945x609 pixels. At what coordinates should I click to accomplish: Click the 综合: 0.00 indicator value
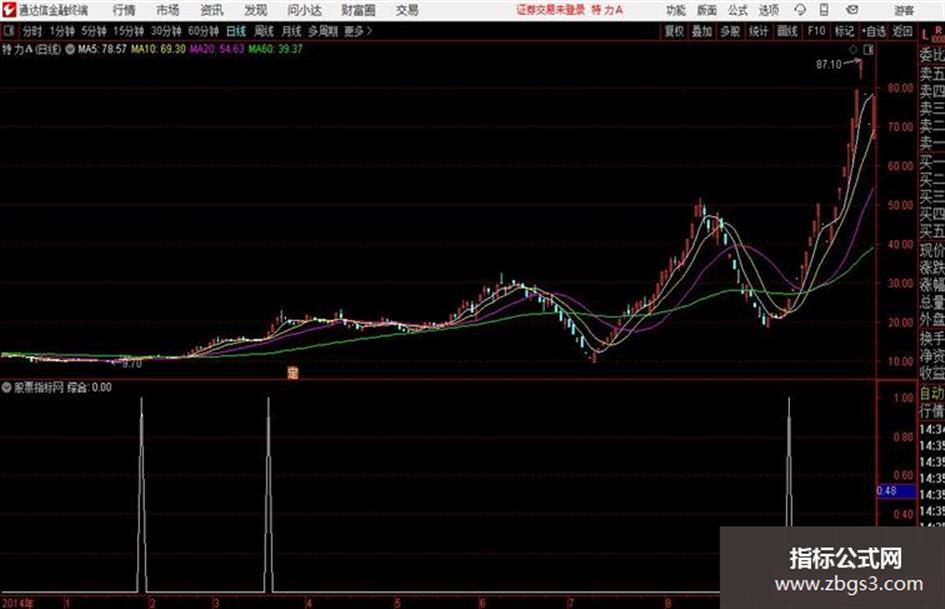89,388
